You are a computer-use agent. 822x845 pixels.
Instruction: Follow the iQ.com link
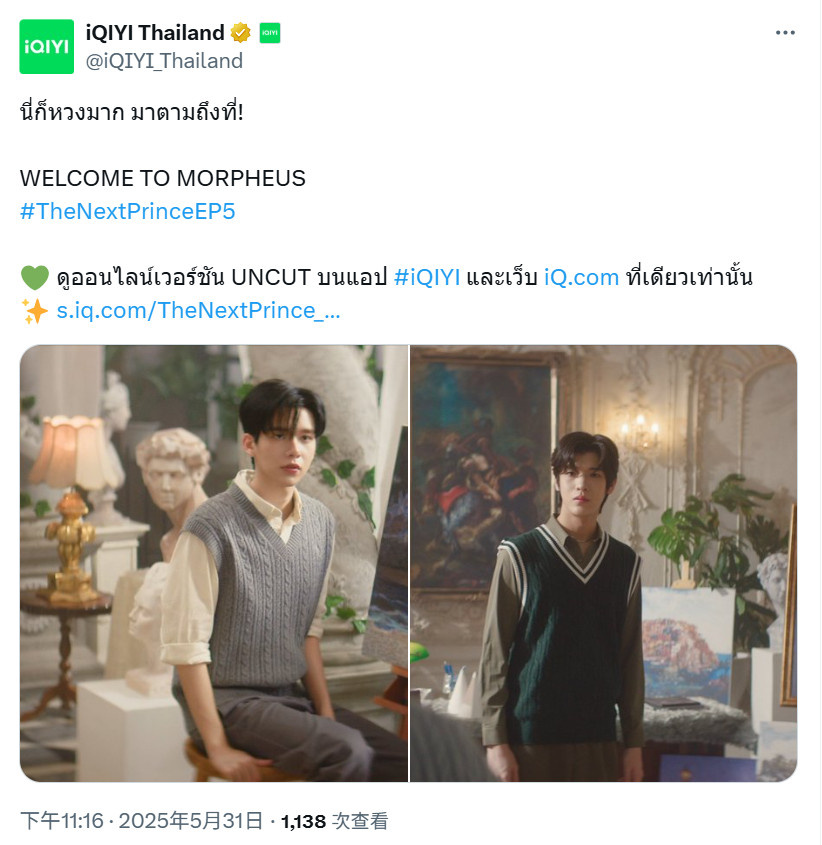[x=581, y=278]
